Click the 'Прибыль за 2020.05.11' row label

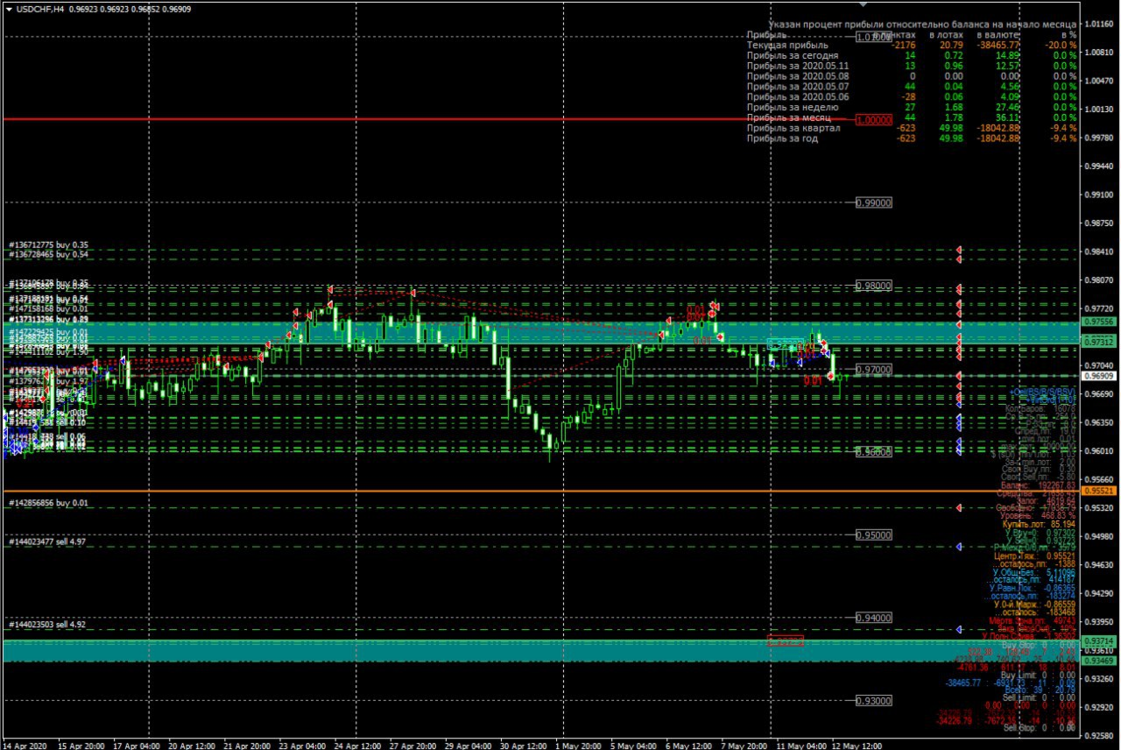(797, 66)
